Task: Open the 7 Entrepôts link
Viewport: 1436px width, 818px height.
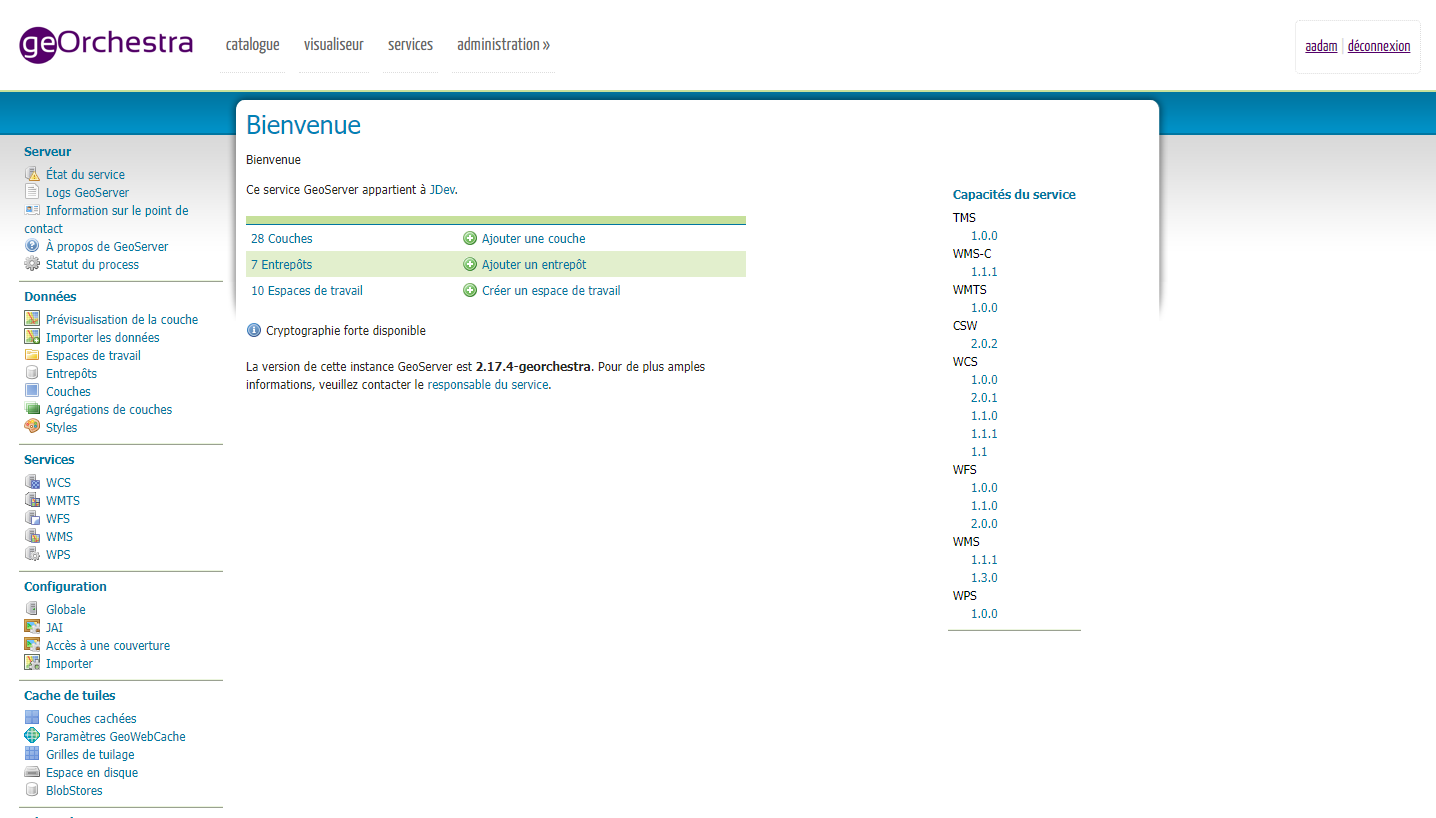Action: [282, 265]
